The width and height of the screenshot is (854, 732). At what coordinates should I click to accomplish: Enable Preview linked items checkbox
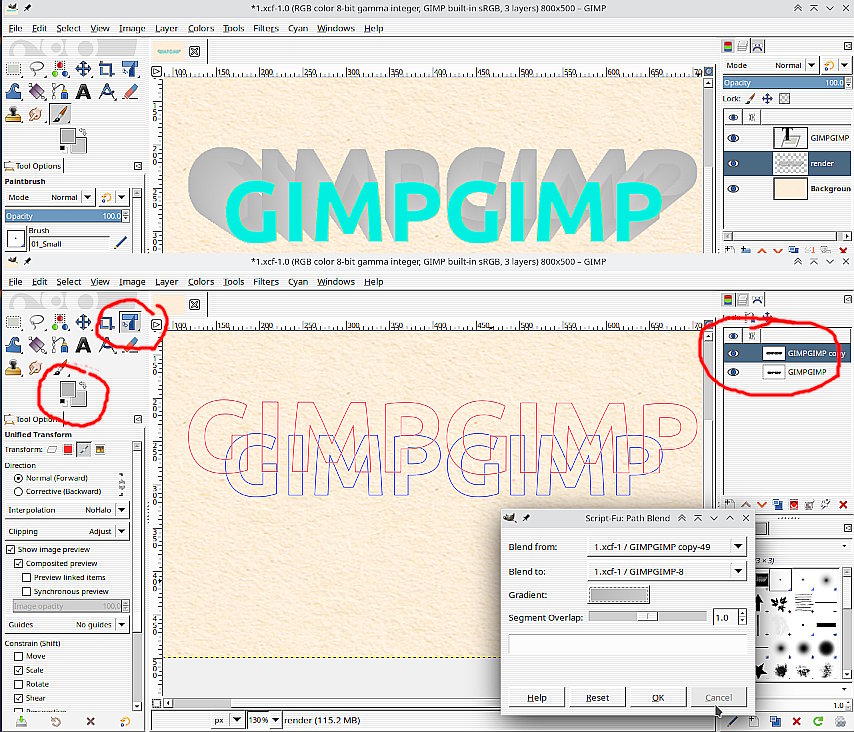tap(26, 577)
